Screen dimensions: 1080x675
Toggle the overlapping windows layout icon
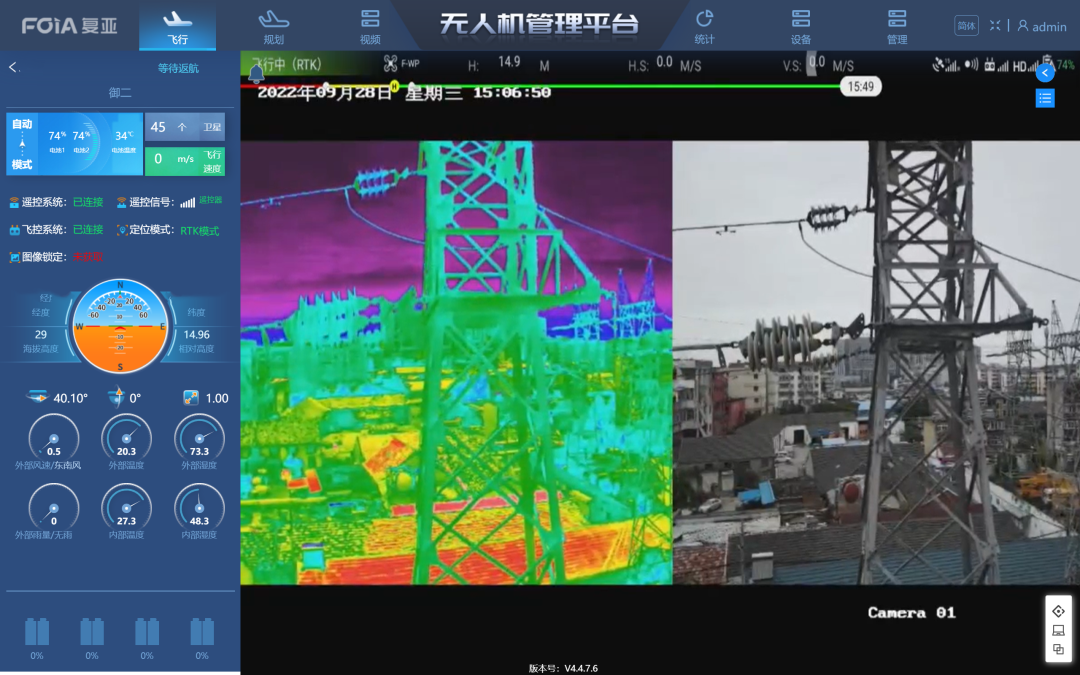[1058, 650]
